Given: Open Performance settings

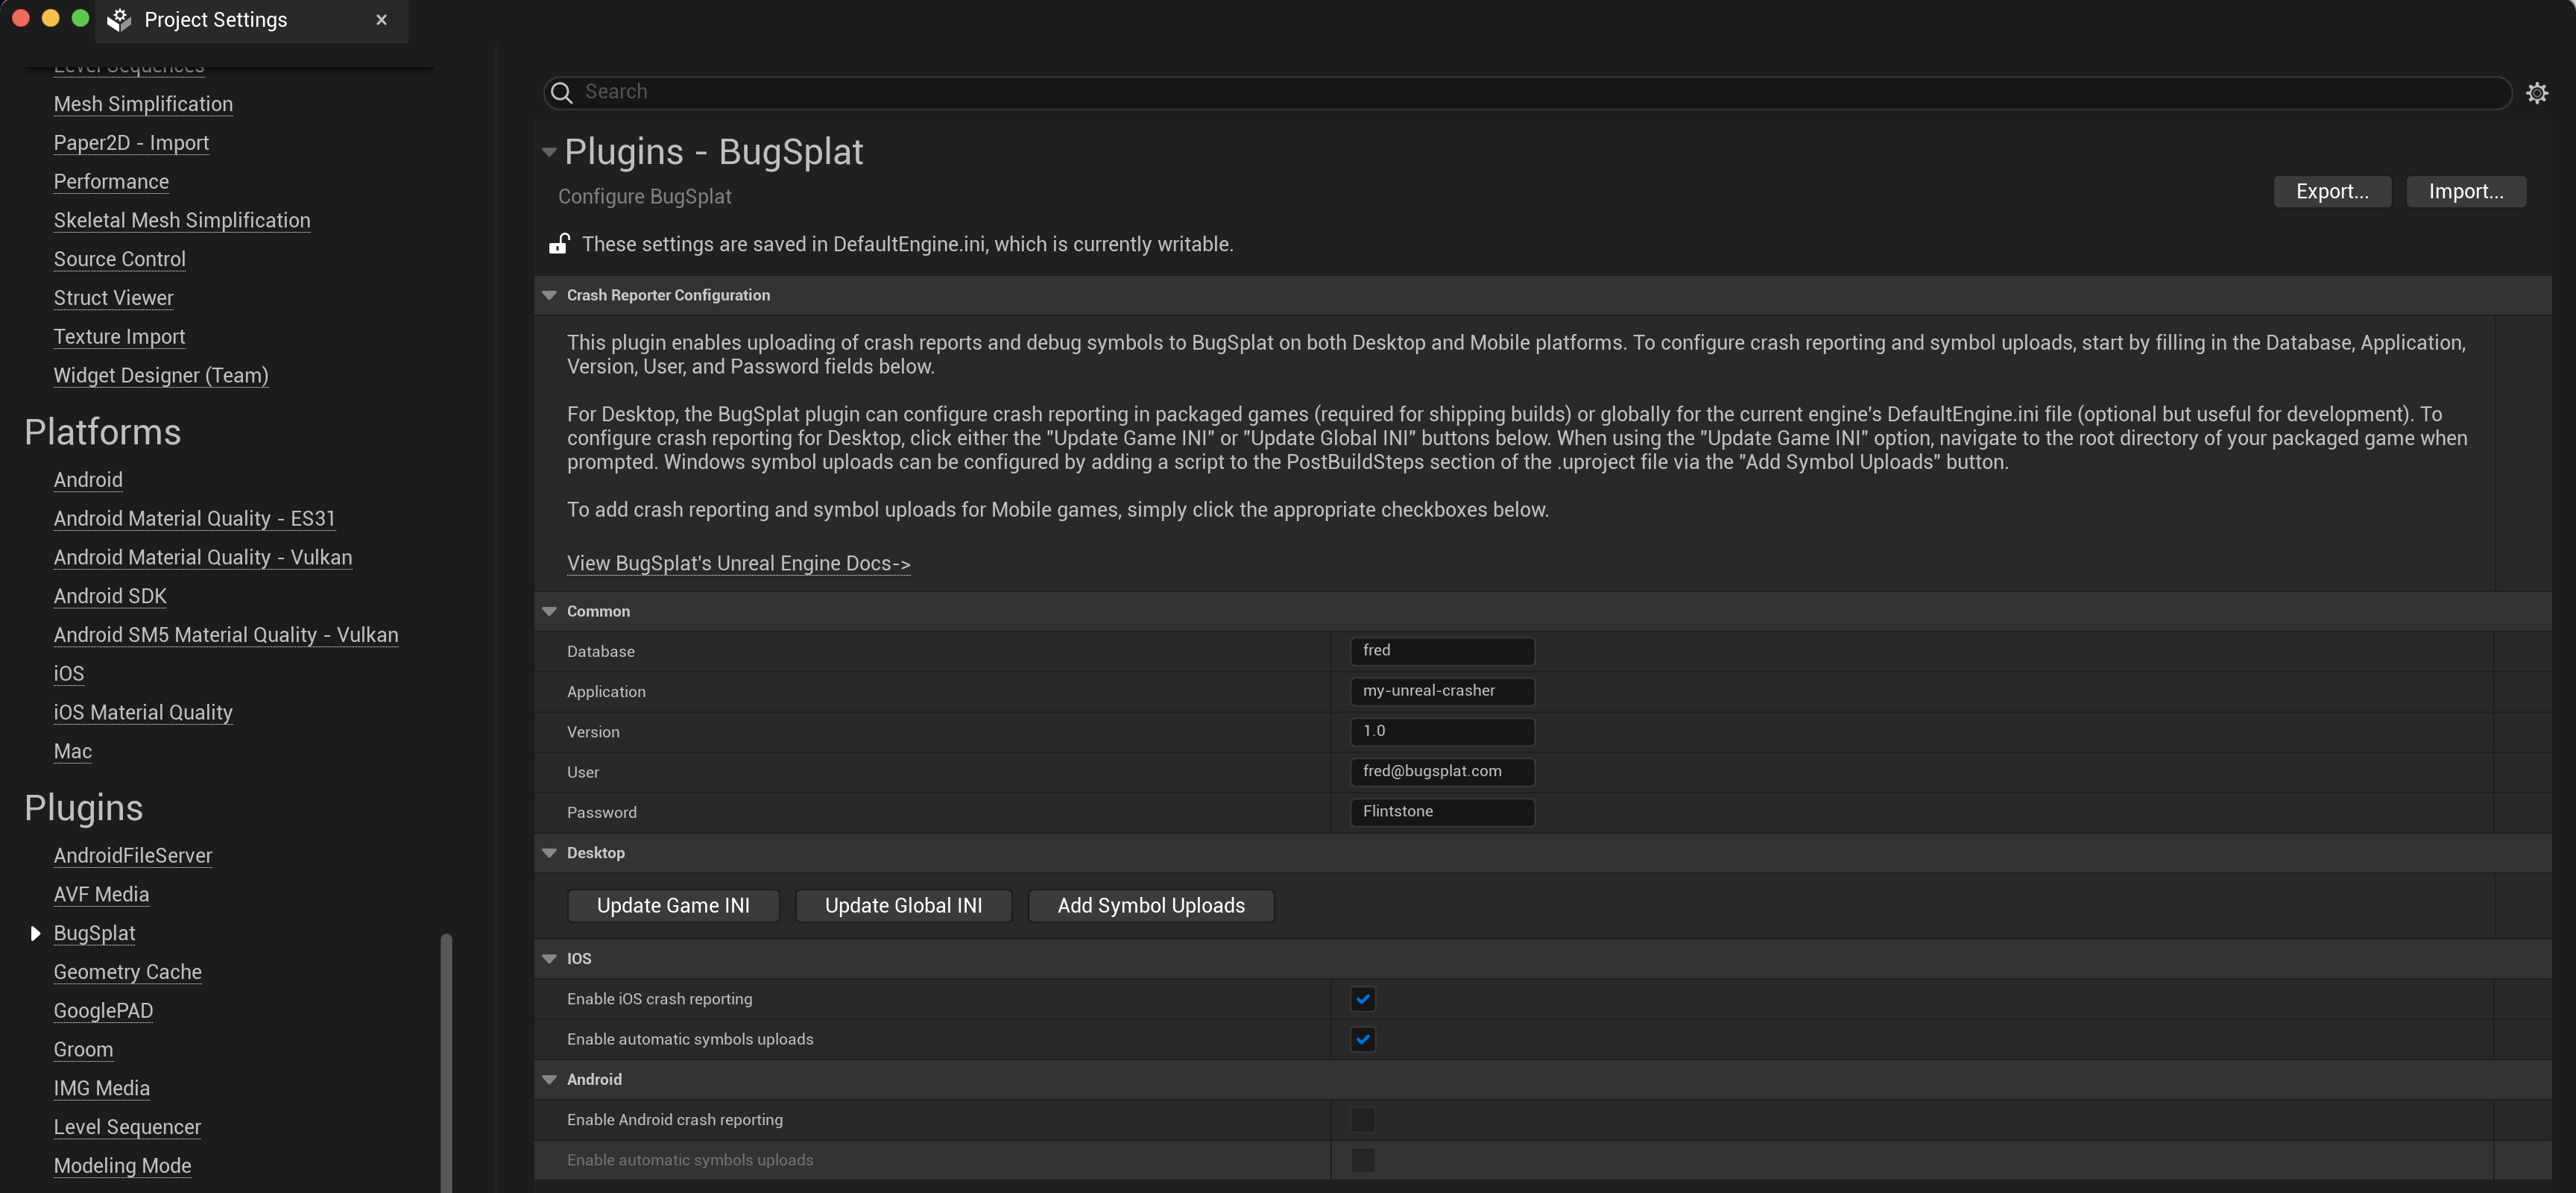Looking at the screenshot, I should click(x=111, y=182).
